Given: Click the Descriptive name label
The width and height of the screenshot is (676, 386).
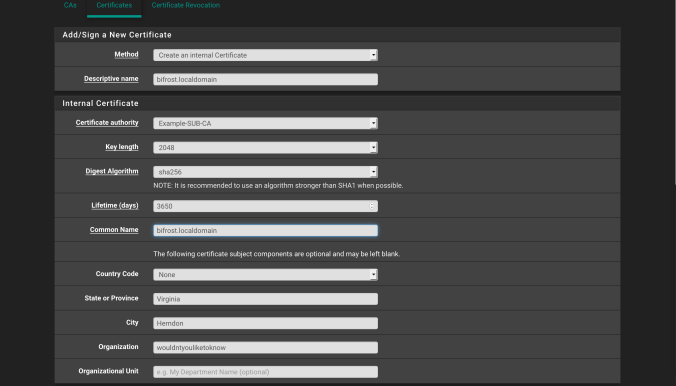Looking at the screenshot, I should [x=111, y=78].
